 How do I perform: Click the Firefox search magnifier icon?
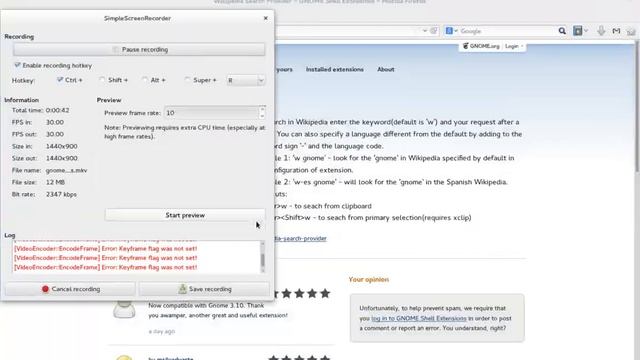562,31
